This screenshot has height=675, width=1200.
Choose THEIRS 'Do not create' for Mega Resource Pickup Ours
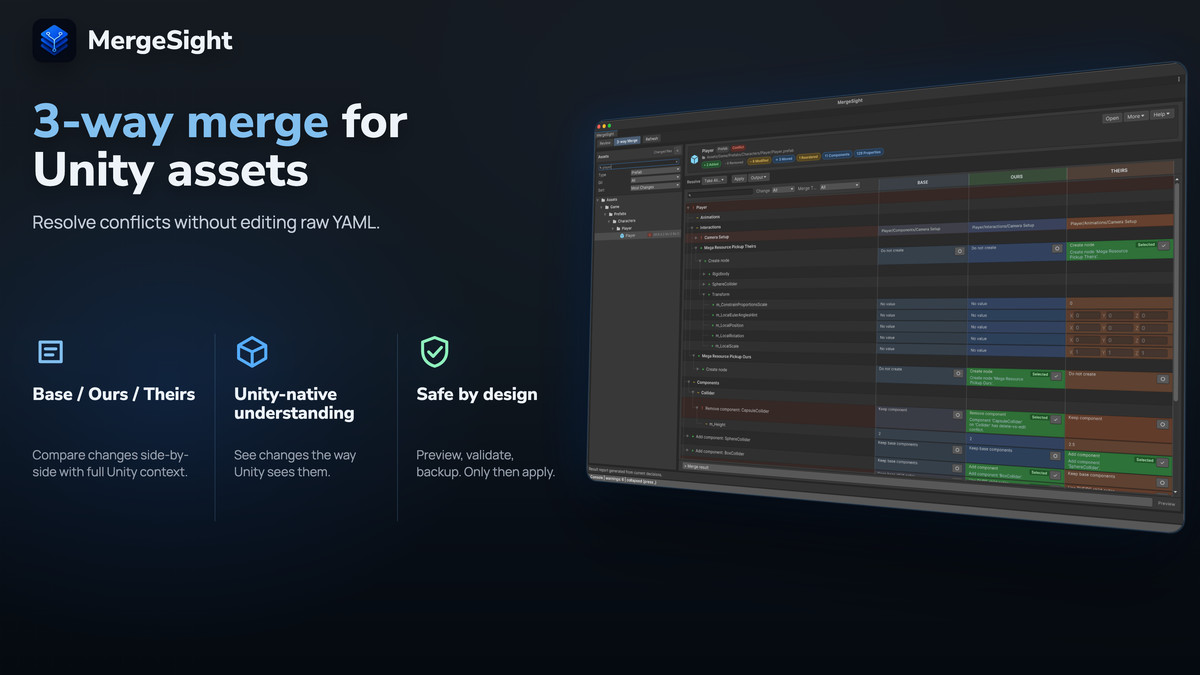1162,379
